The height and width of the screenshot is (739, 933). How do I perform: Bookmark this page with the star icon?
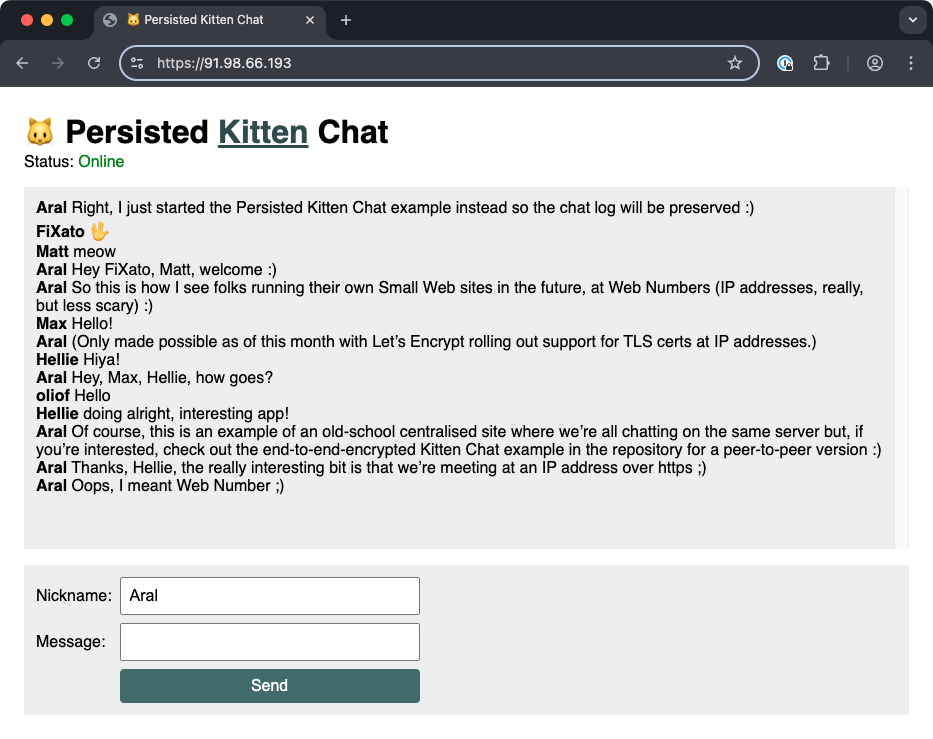click(x=735, y=63)
